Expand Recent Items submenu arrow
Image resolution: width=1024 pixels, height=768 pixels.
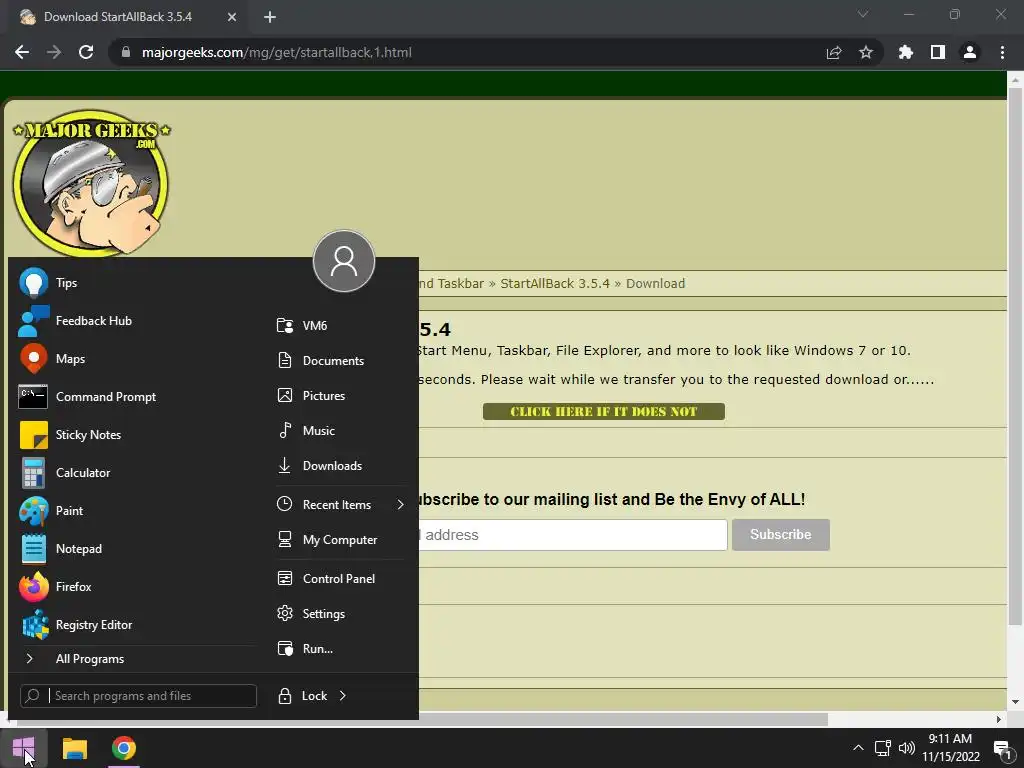click(400, 505)
